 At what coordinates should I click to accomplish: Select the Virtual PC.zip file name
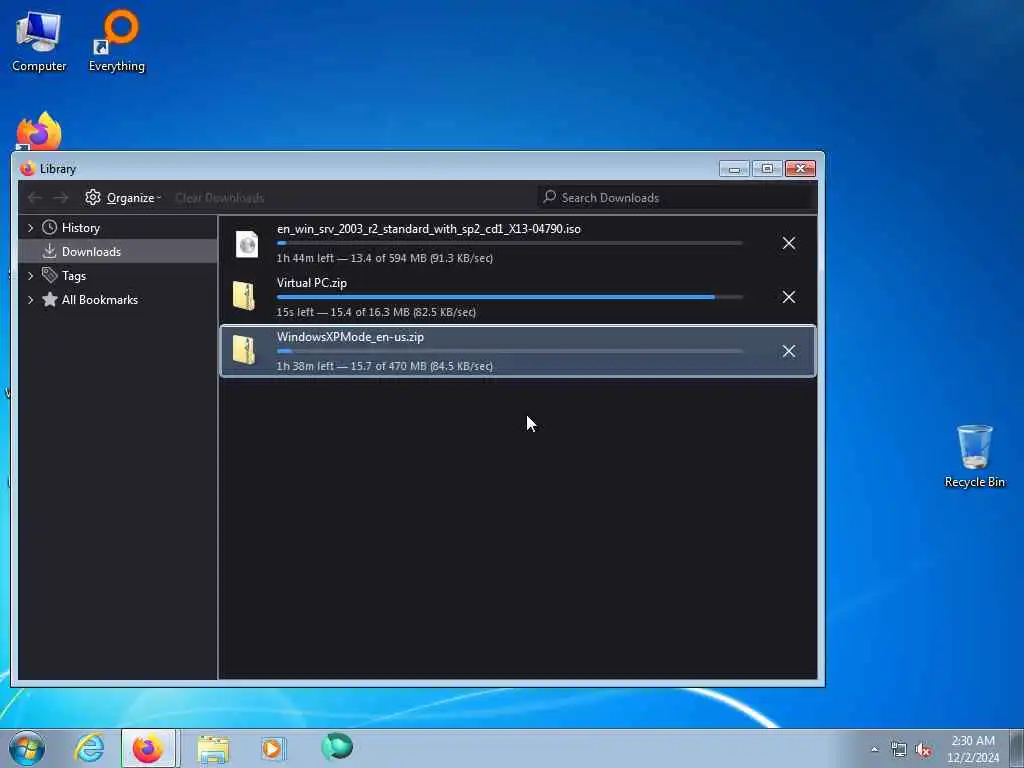pos(312,283)
